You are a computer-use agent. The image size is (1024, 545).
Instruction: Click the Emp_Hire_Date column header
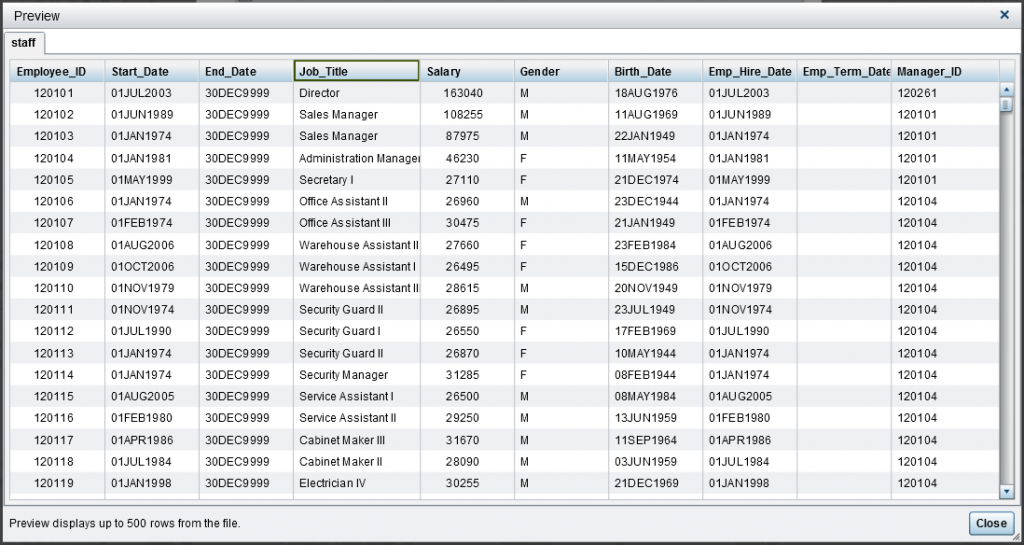(x=749, y=72)
